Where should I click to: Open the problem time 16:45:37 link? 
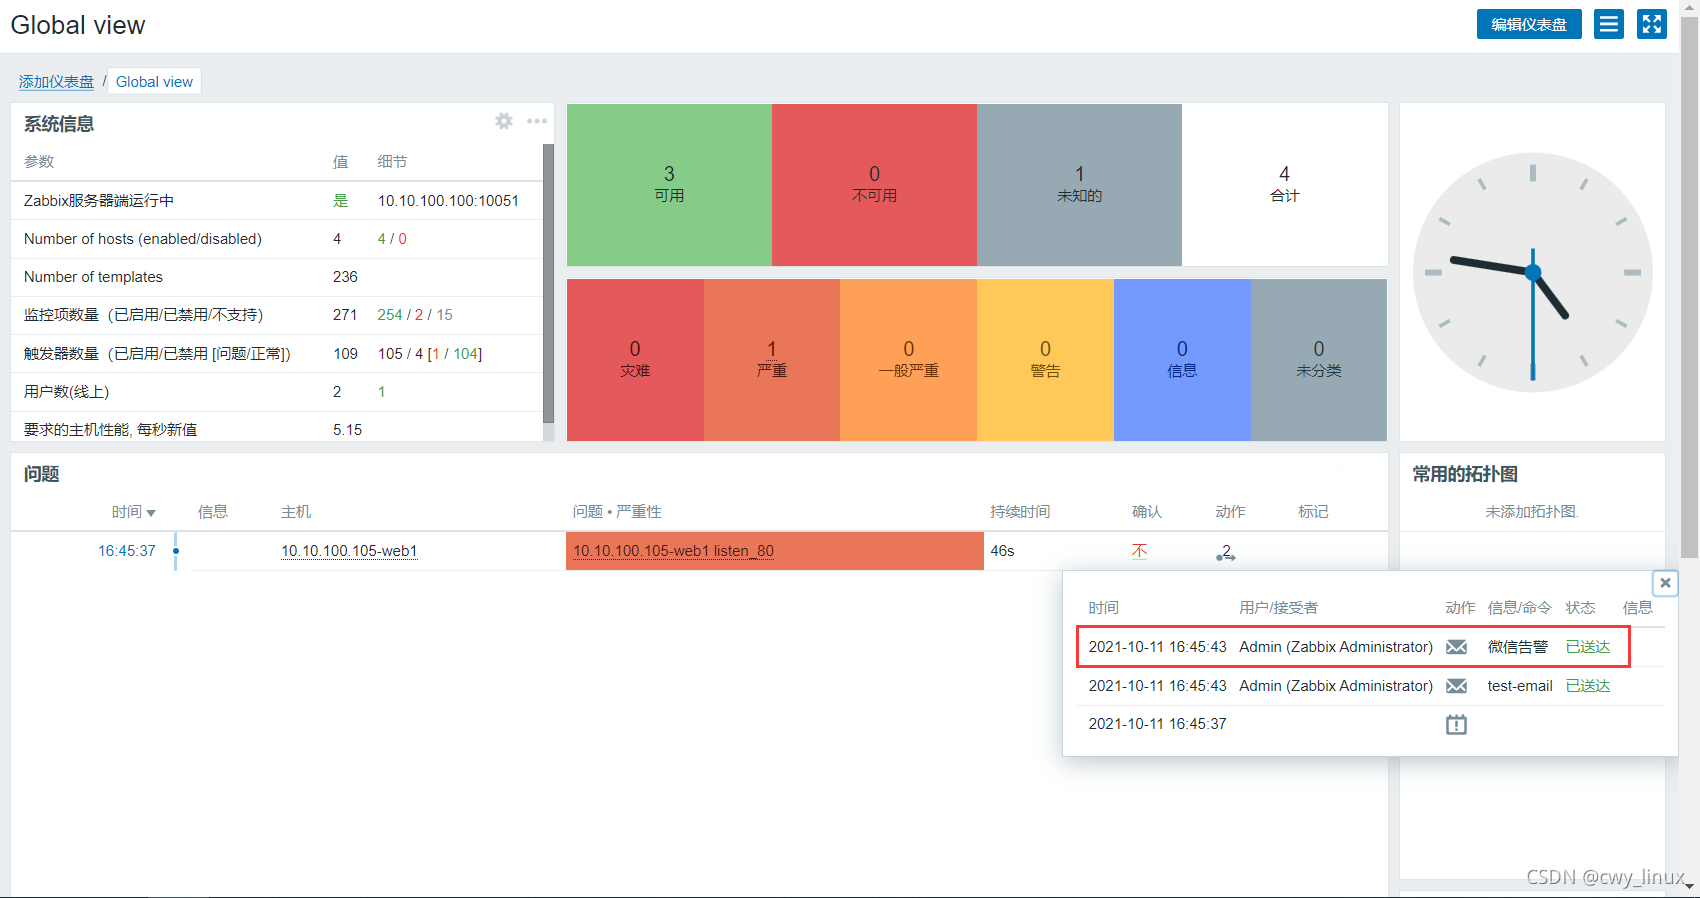pos(127,551)
